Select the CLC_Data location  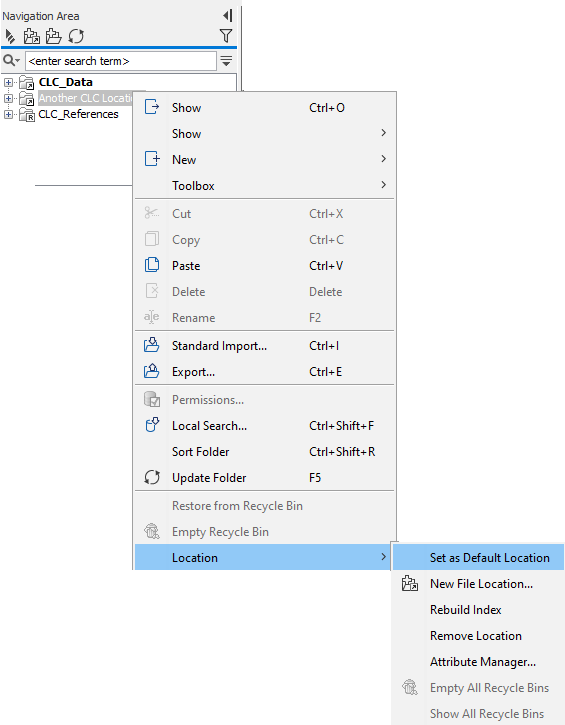(x=66, y=82)
